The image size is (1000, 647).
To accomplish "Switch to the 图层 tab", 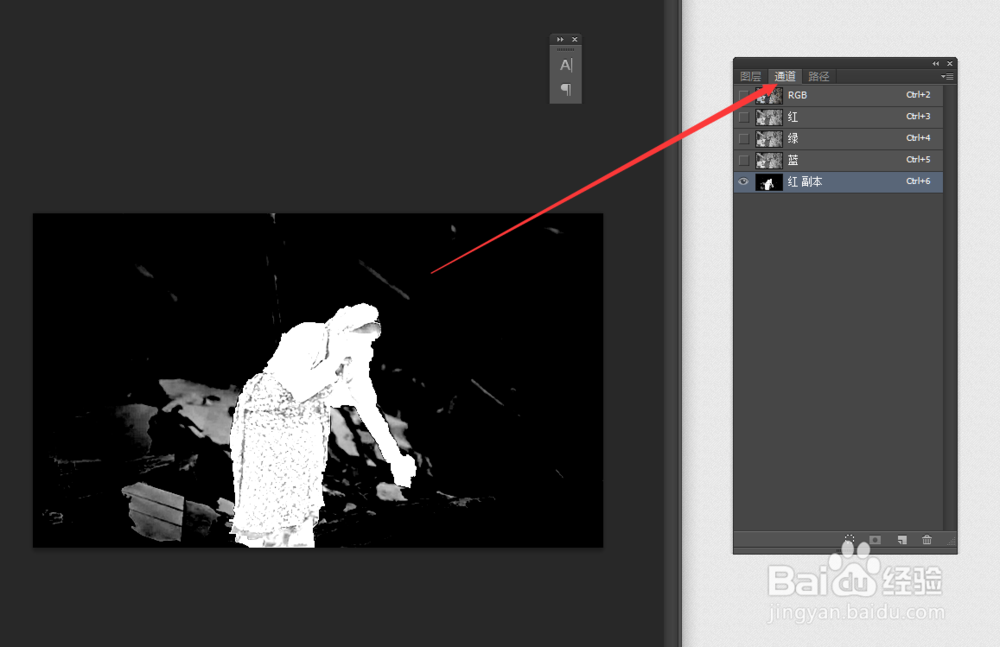I will tap(751, 77).
